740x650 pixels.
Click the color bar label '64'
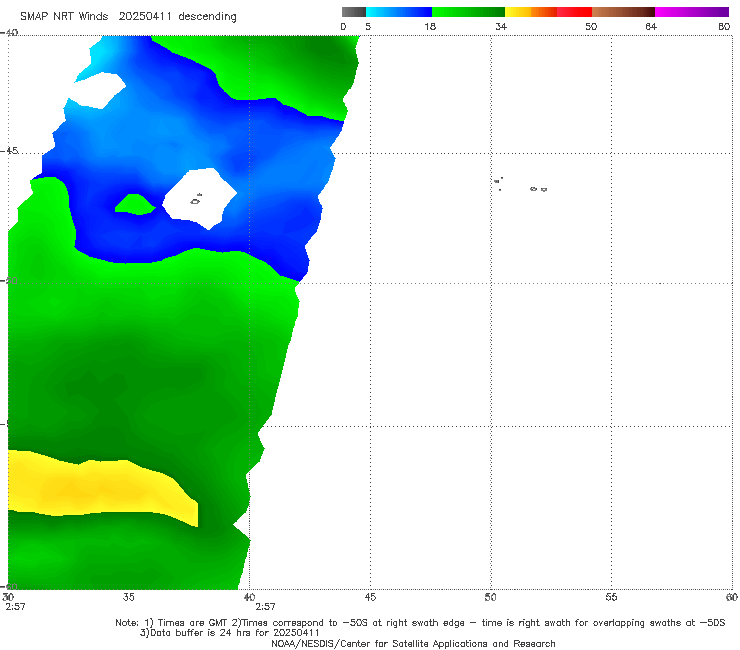[x=651, y=26]
